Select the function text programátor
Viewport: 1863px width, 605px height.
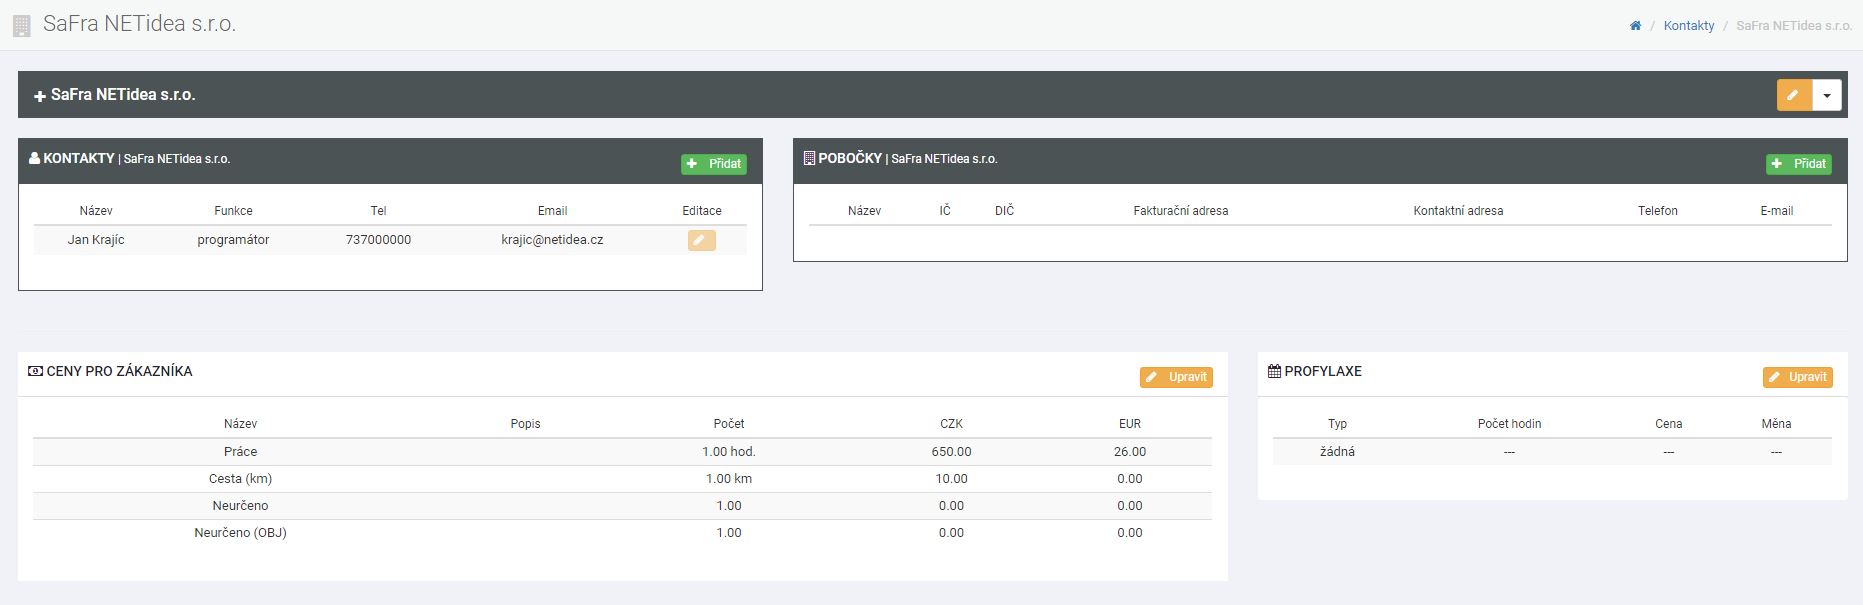pos(233,240)
